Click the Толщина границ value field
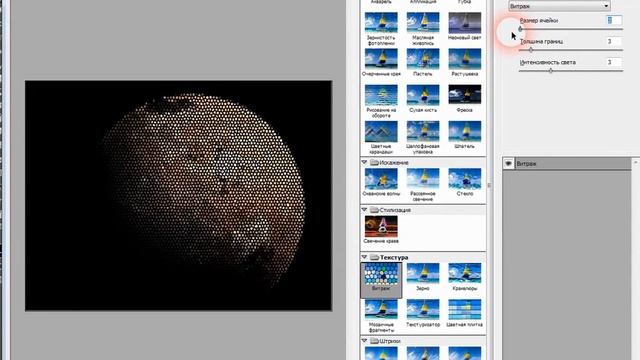This screenshot has width=640, height=360. tap(614, 41)
